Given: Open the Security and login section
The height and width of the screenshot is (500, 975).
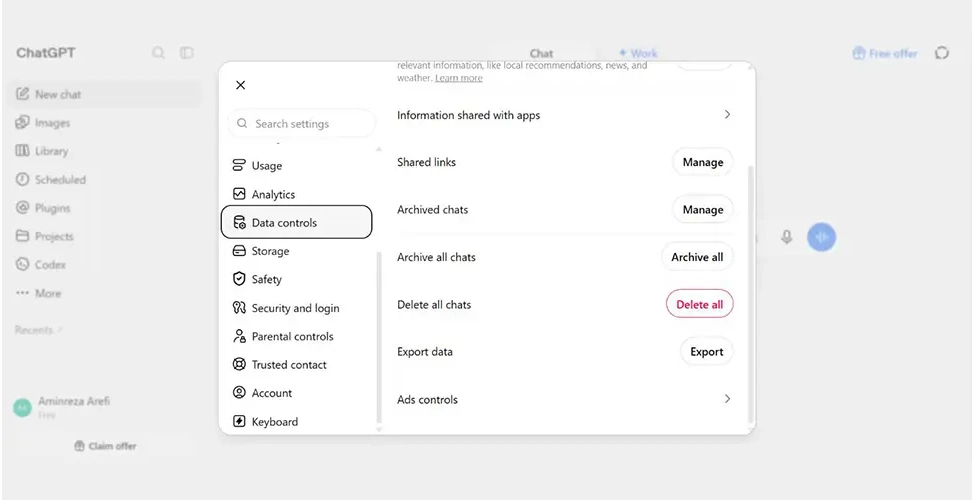Looking at the screenshot, I should point(297,308).
